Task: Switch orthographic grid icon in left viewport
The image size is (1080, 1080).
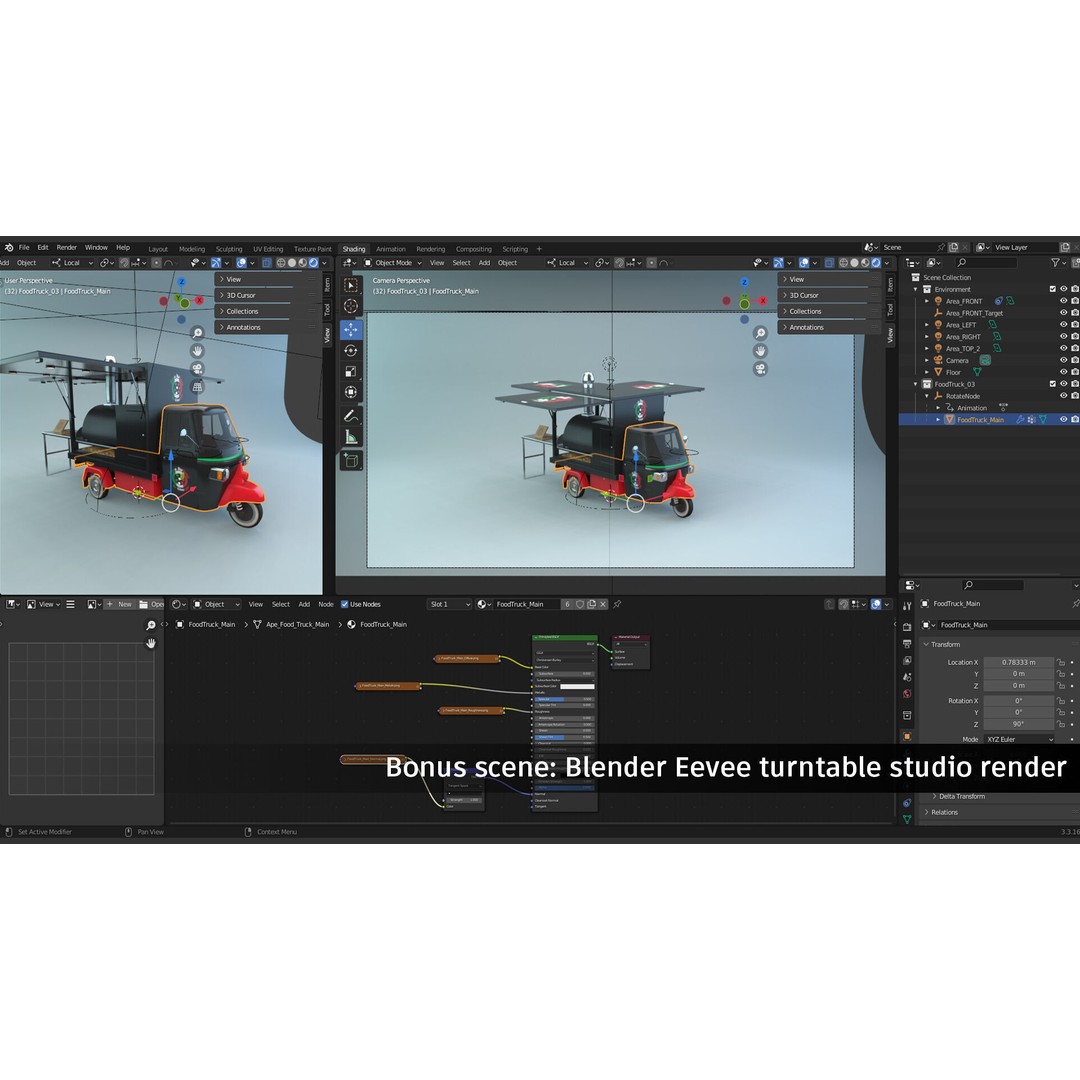Action: (x=198, y=387)
